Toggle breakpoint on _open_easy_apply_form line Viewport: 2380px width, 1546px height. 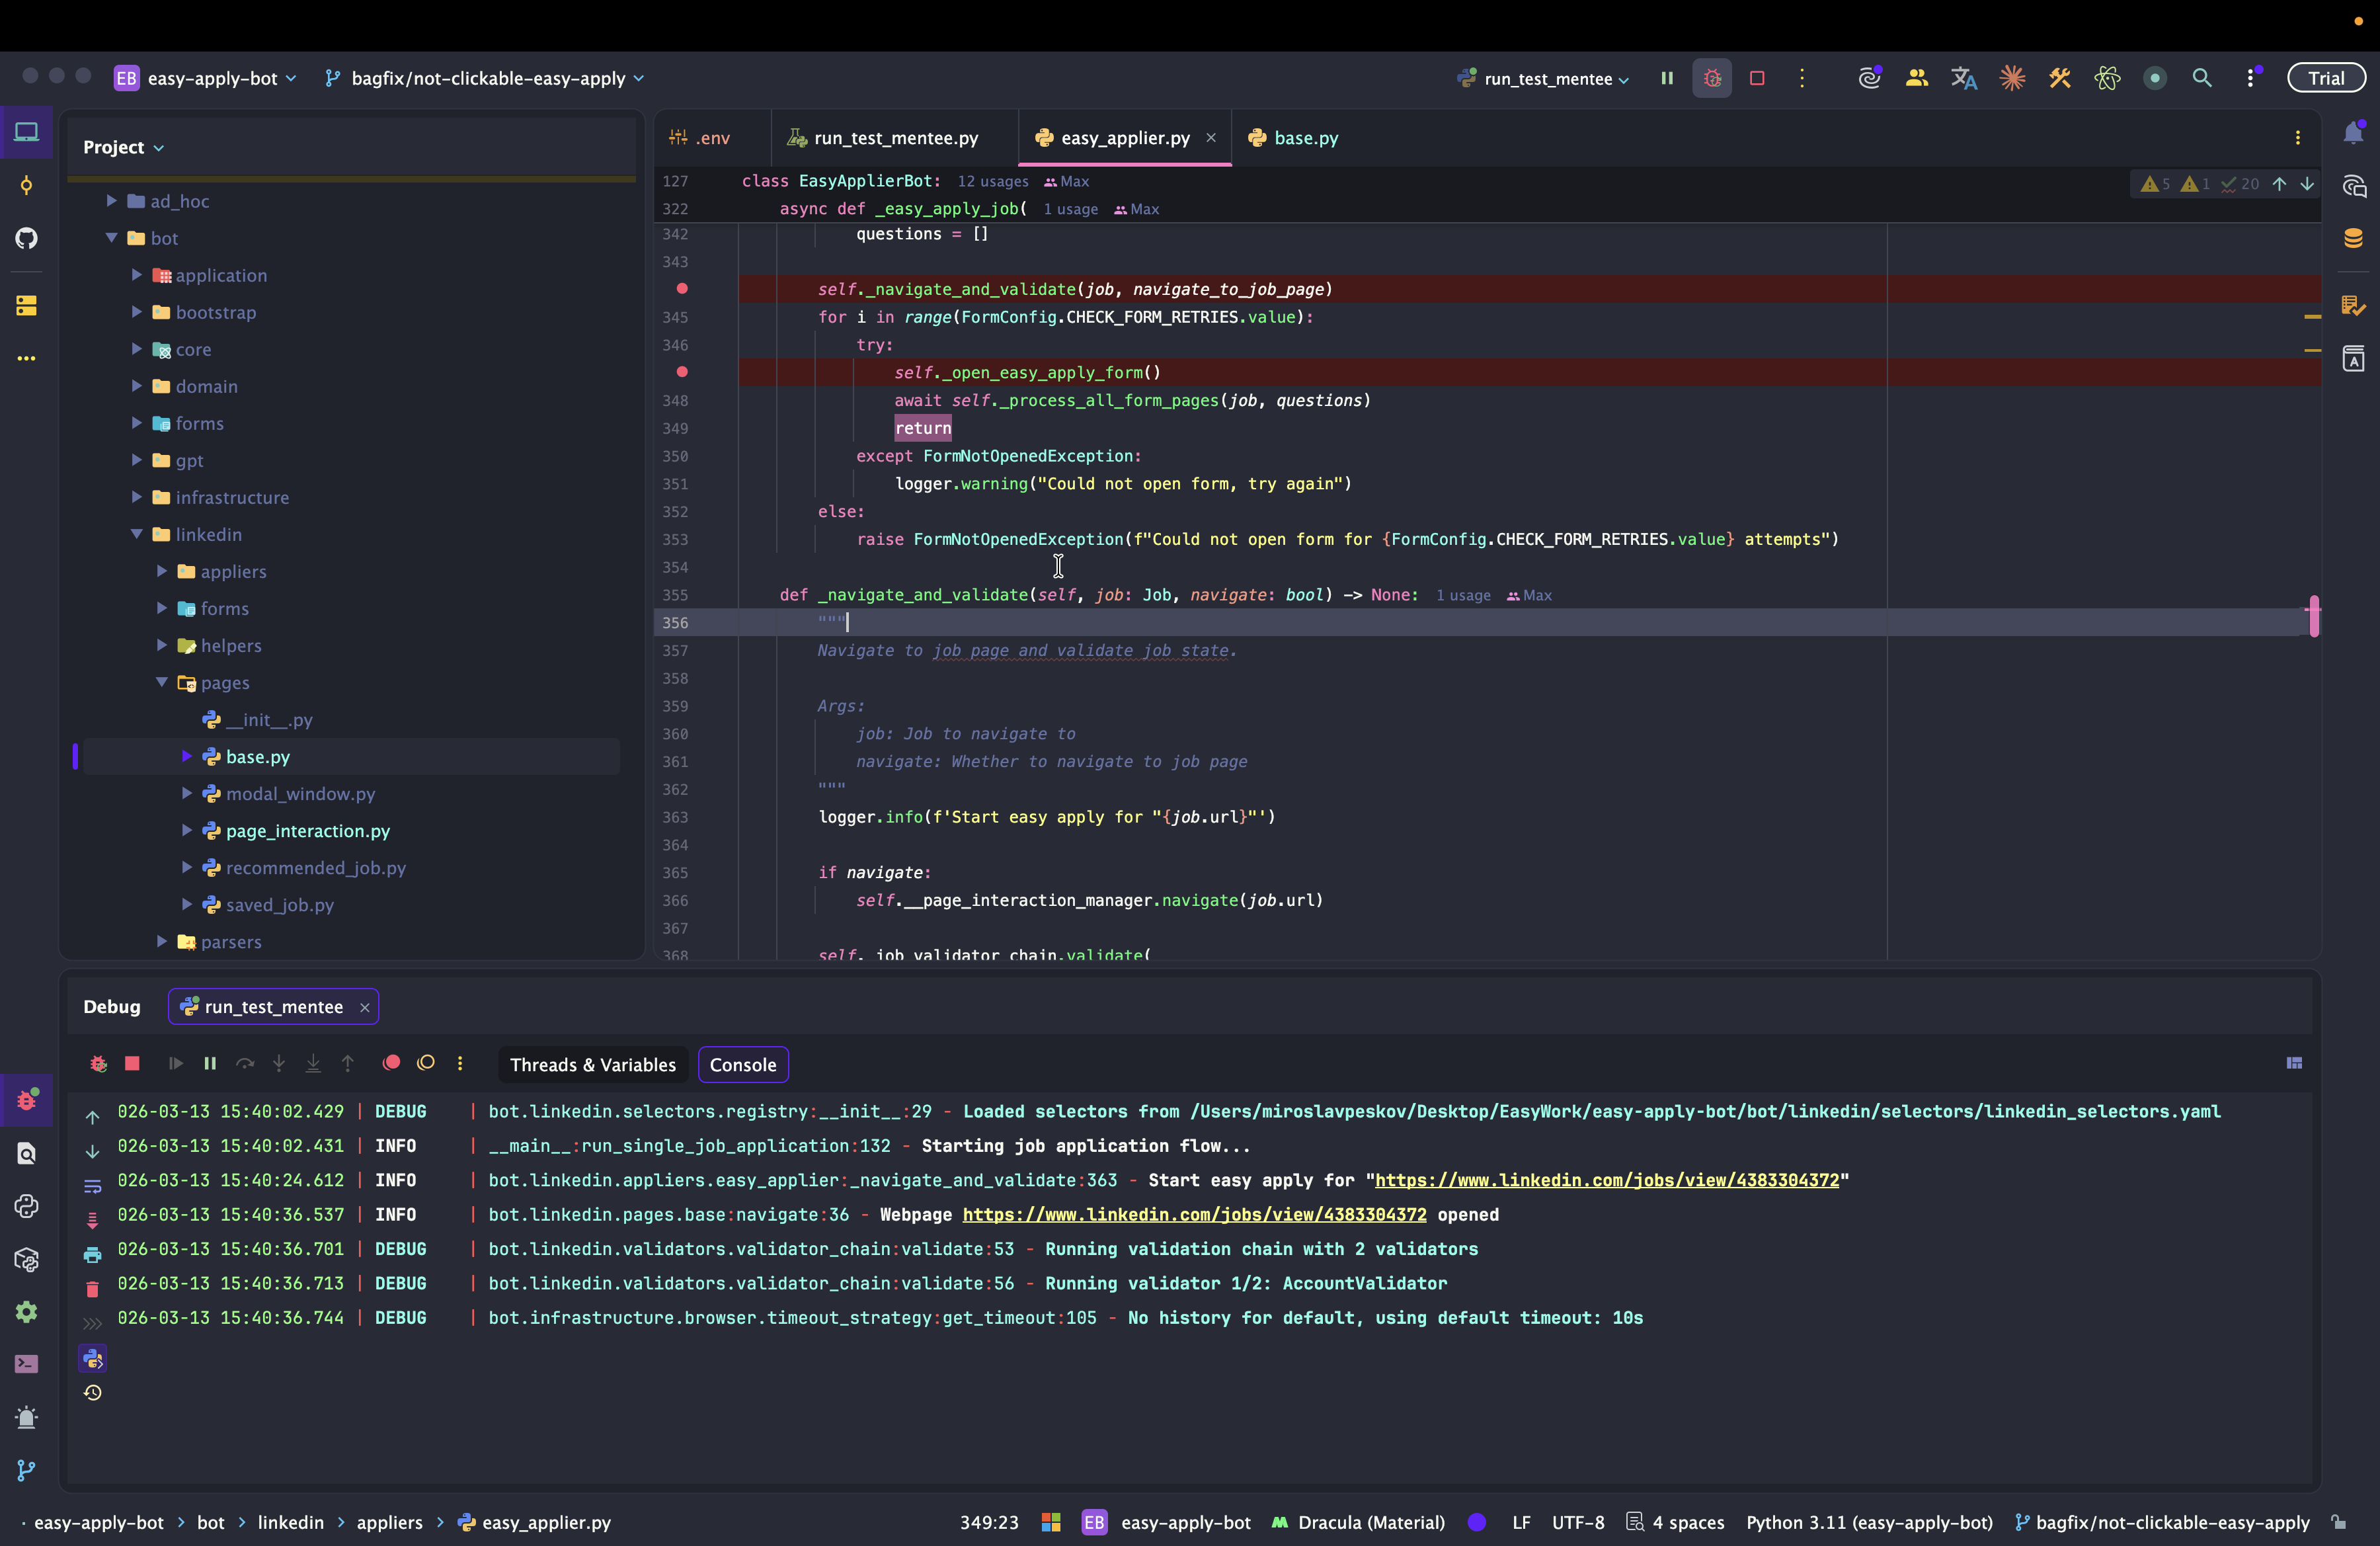point(682,372)
